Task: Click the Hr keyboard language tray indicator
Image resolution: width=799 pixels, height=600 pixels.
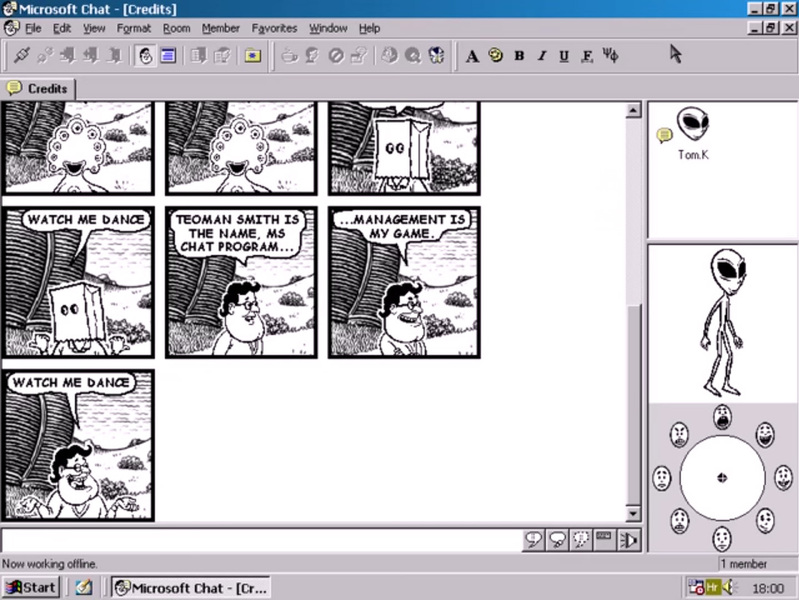Action: [x=713, y=588]
